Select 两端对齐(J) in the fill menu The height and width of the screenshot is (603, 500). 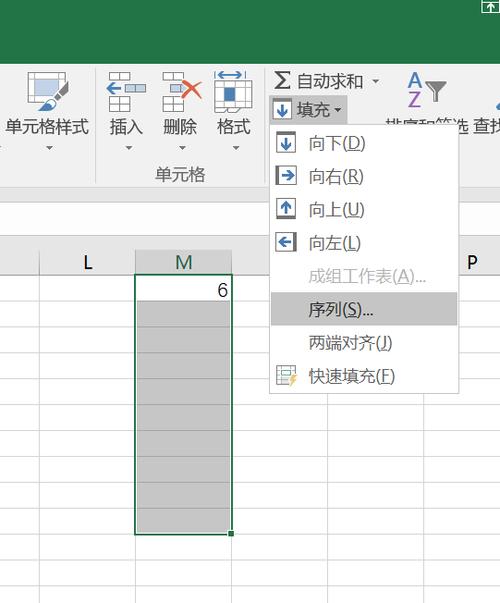(x=364, y=342)
